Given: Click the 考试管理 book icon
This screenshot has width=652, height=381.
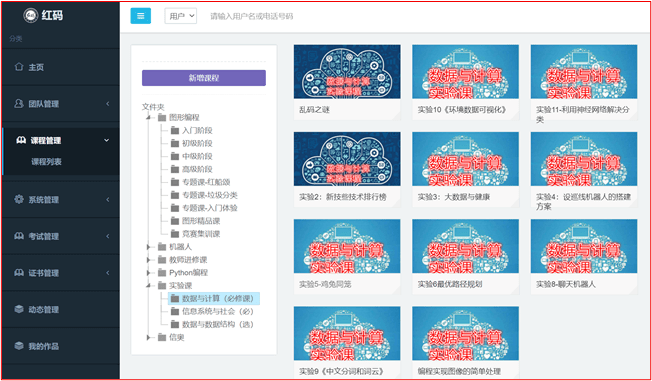Looking at the screenshot, I should click(x=19, y=236).
